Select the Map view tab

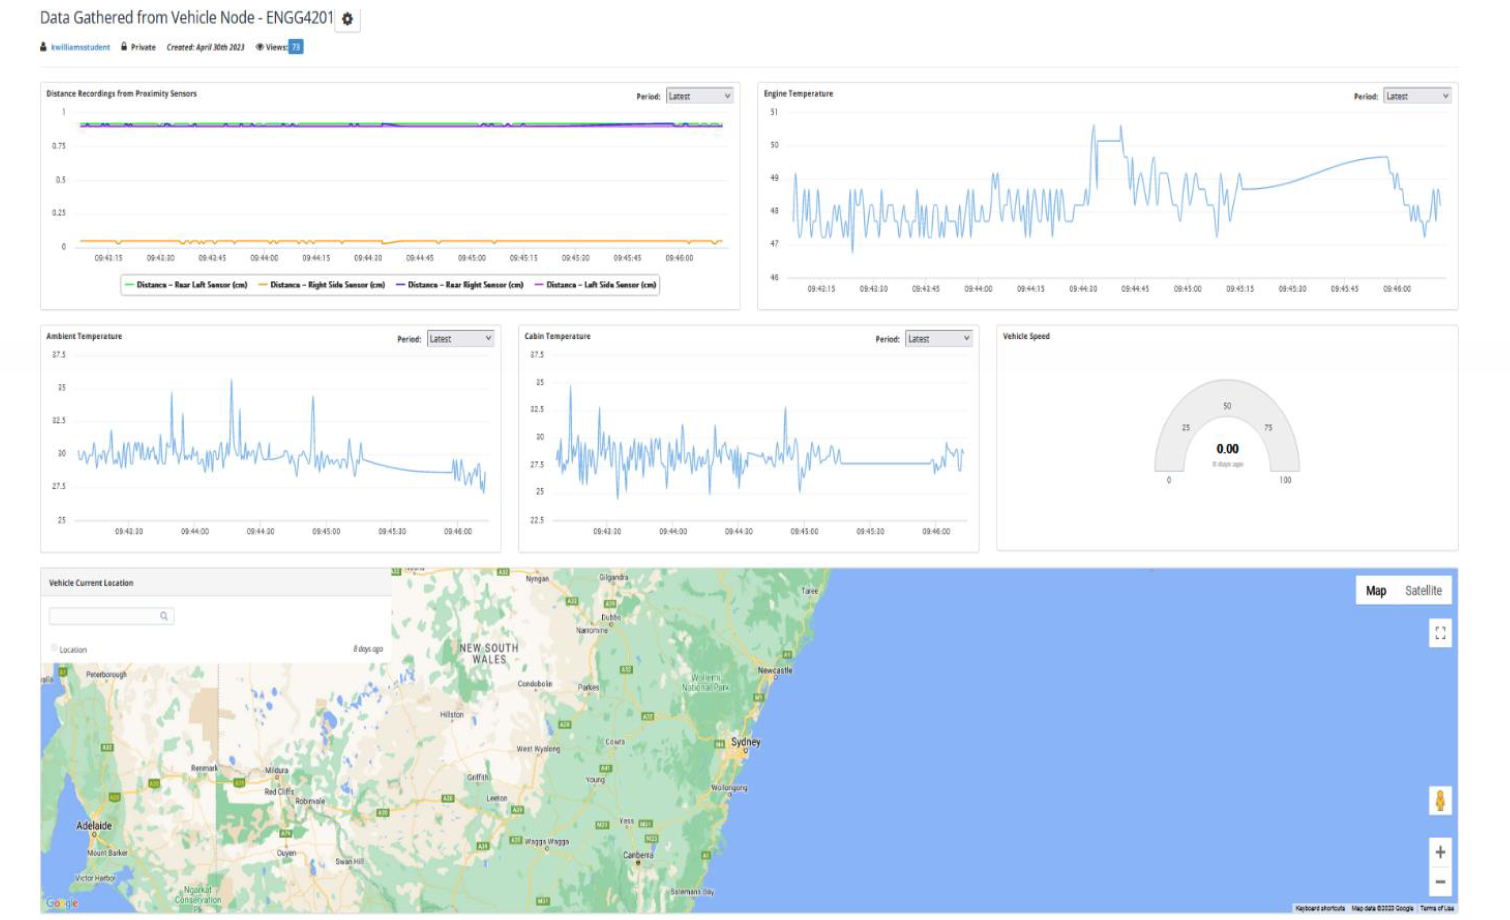pos(1376,591)
